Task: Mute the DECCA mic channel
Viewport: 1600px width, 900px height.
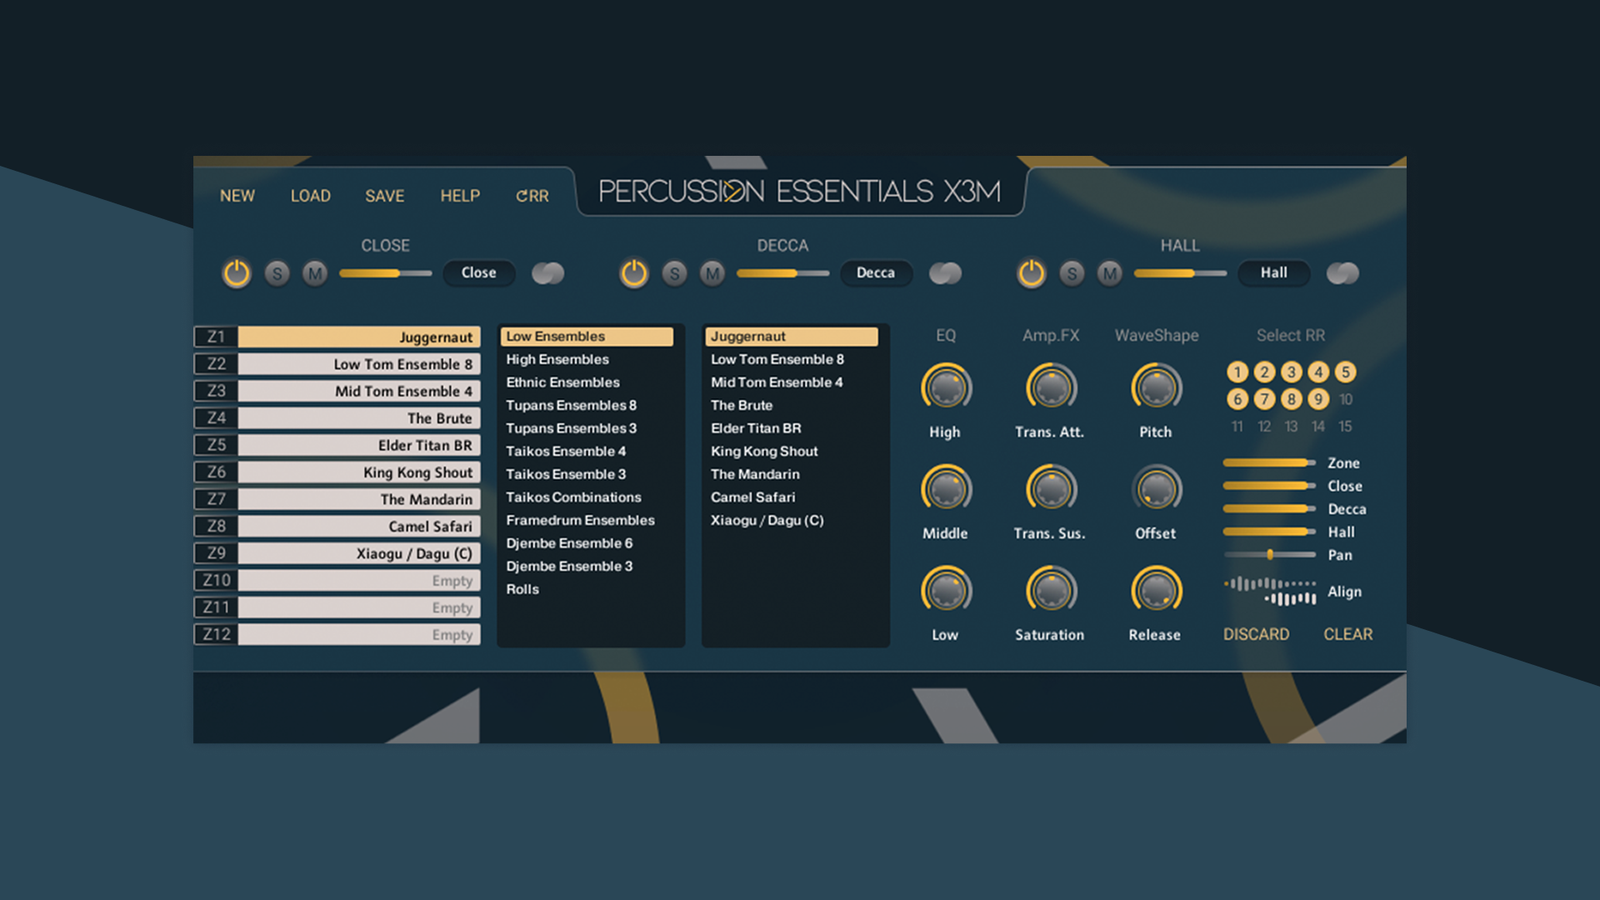Action: tap(712, 273)
